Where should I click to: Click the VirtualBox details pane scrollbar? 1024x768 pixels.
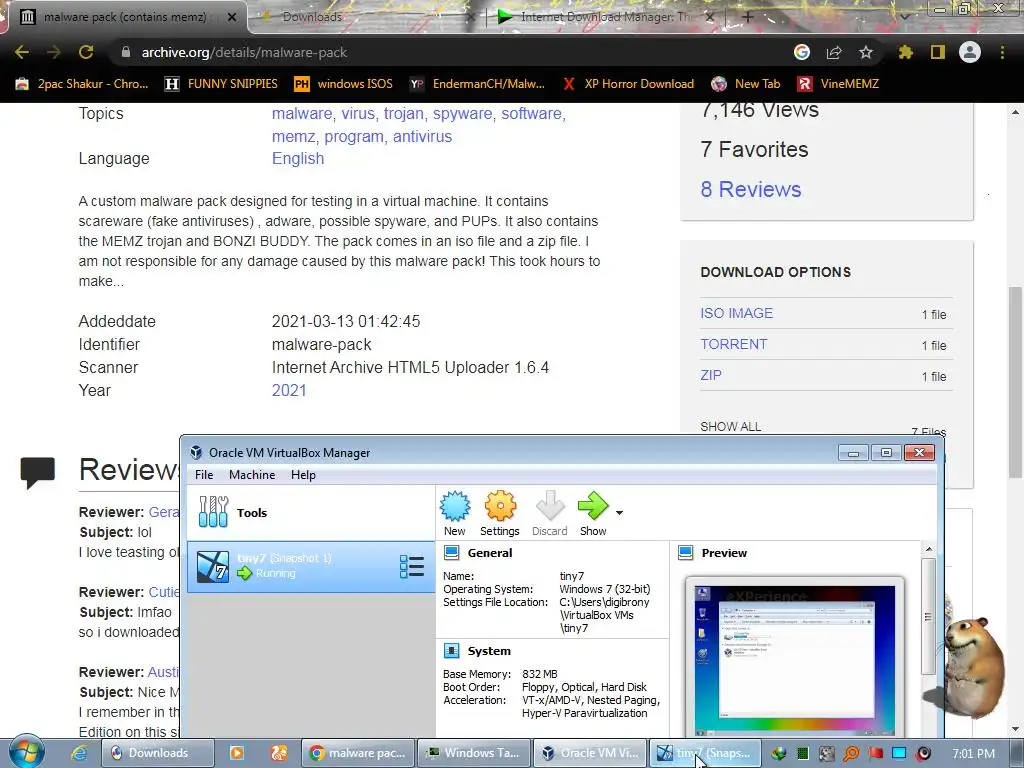929,616
